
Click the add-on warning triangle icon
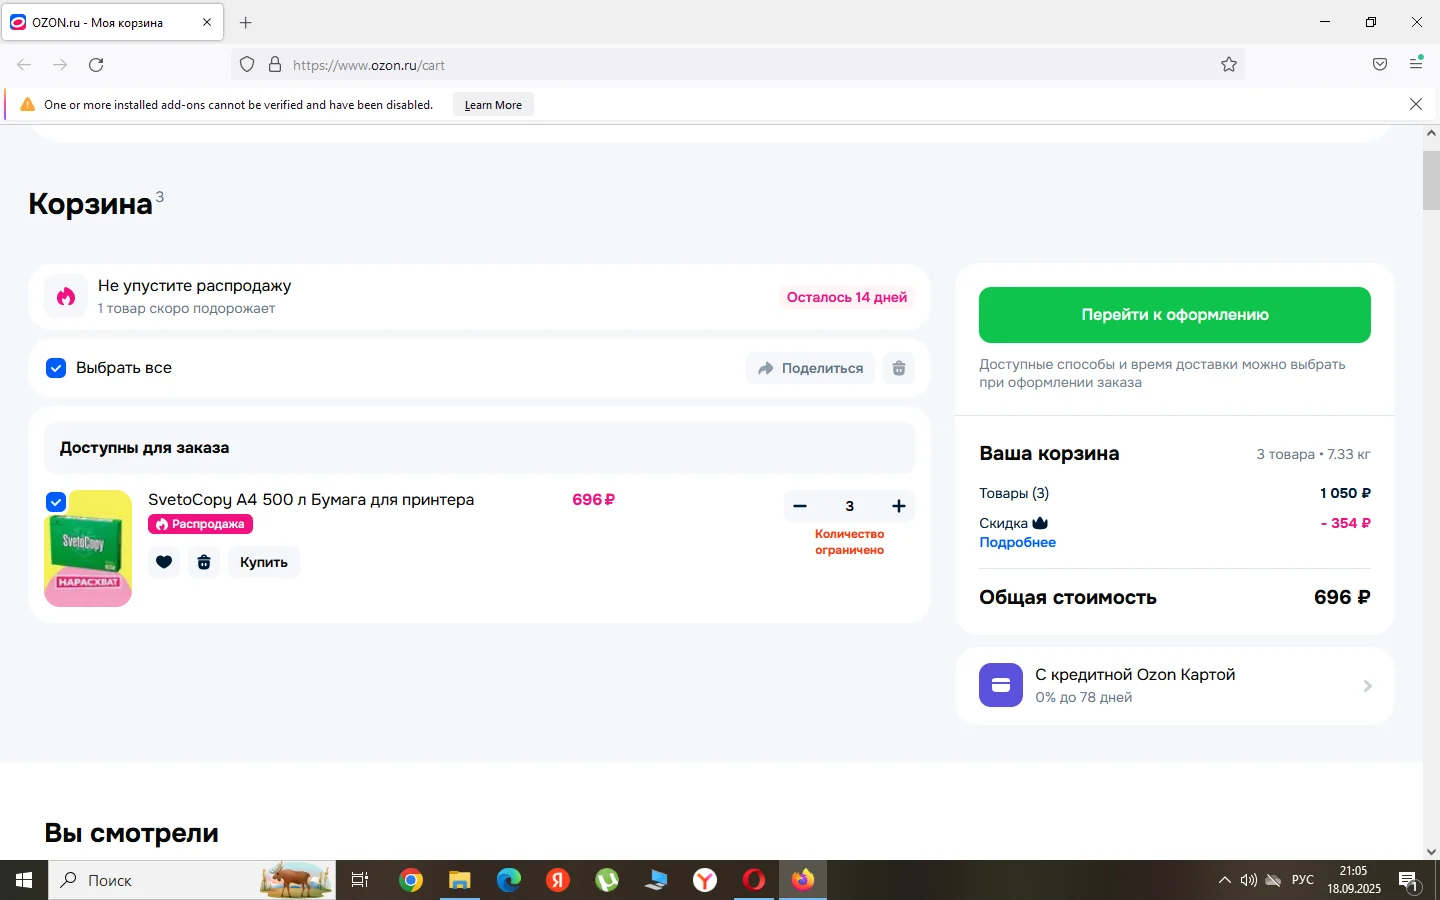click(x=28, y=104)
